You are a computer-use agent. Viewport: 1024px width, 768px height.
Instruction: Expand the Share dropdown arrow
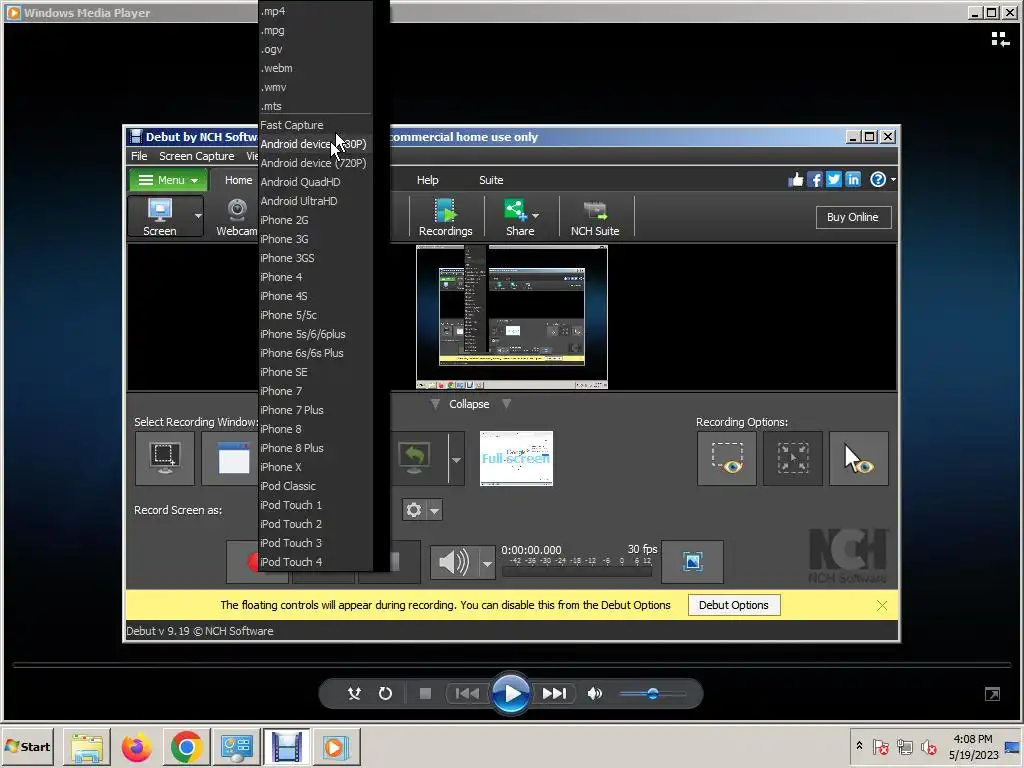[x=536, y=216]
